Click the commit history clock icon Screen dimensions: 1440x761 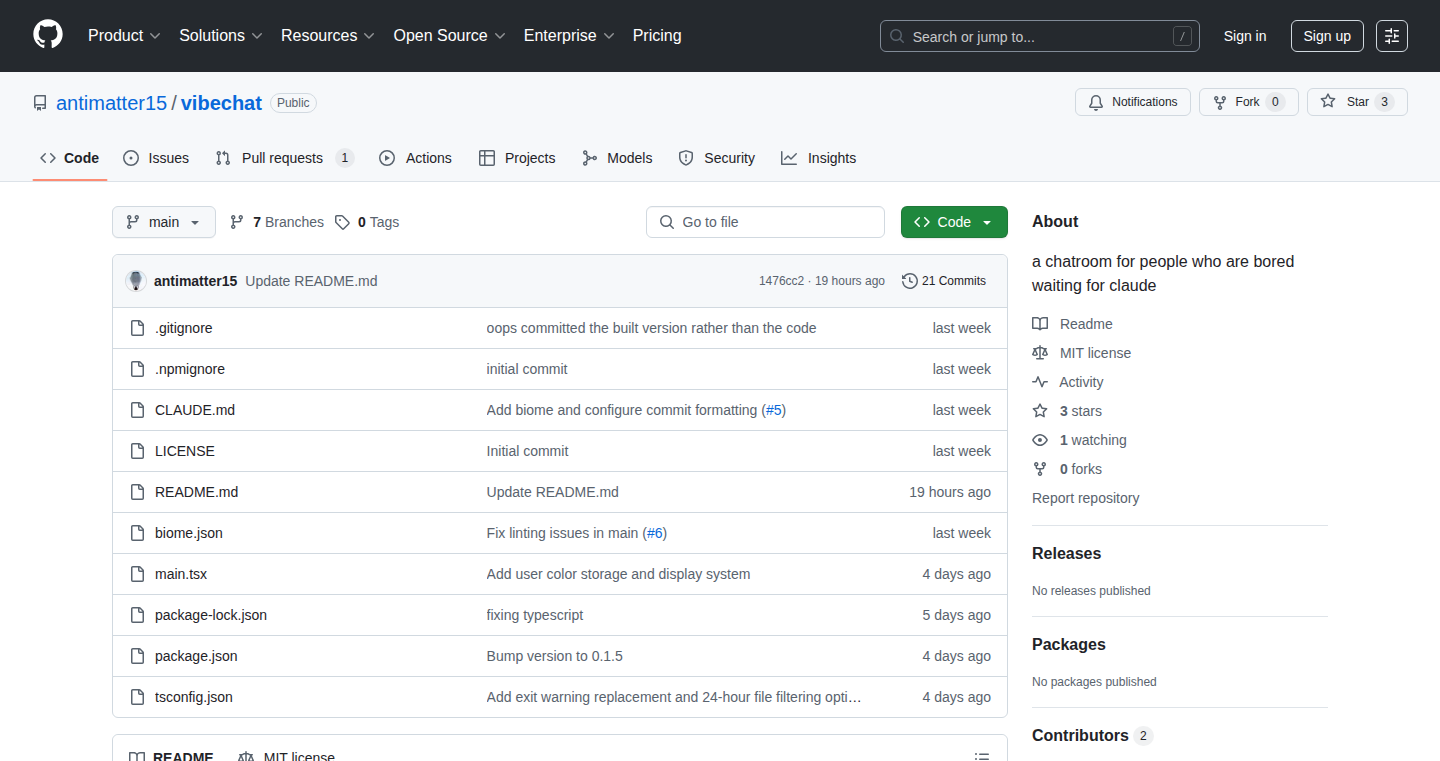[909, 281]
